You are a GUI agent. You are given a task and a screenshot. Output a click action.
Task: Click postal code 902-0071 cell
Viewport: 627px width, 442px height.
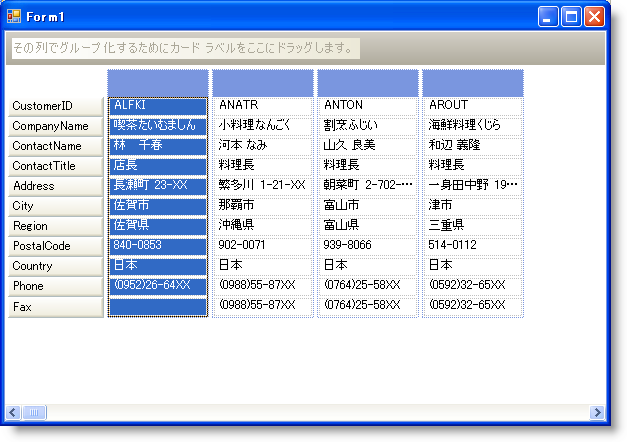click(x=263, y=246)
